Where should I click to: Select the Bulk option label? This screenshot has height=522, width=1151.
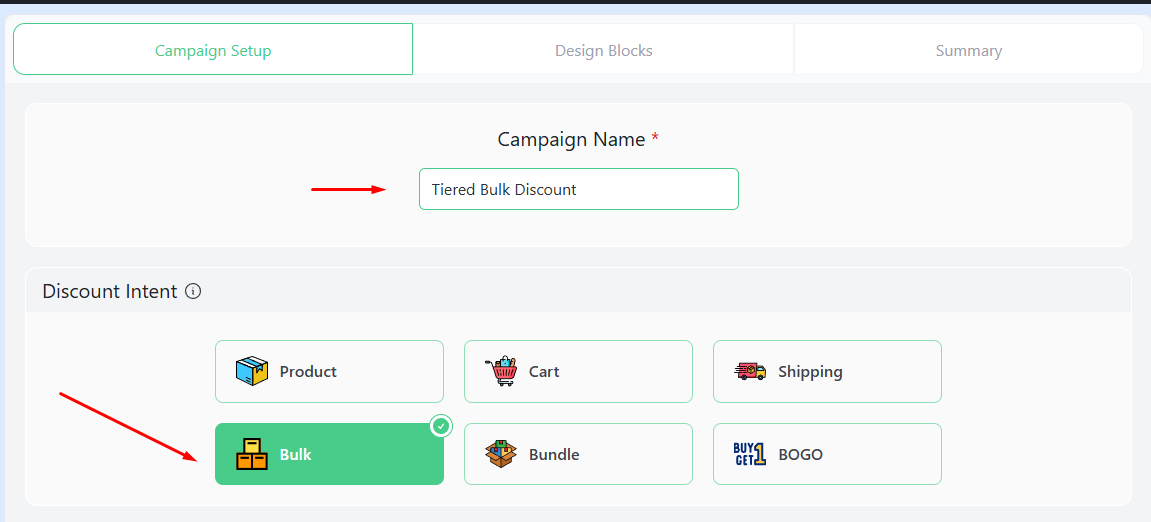click(296, 455)
